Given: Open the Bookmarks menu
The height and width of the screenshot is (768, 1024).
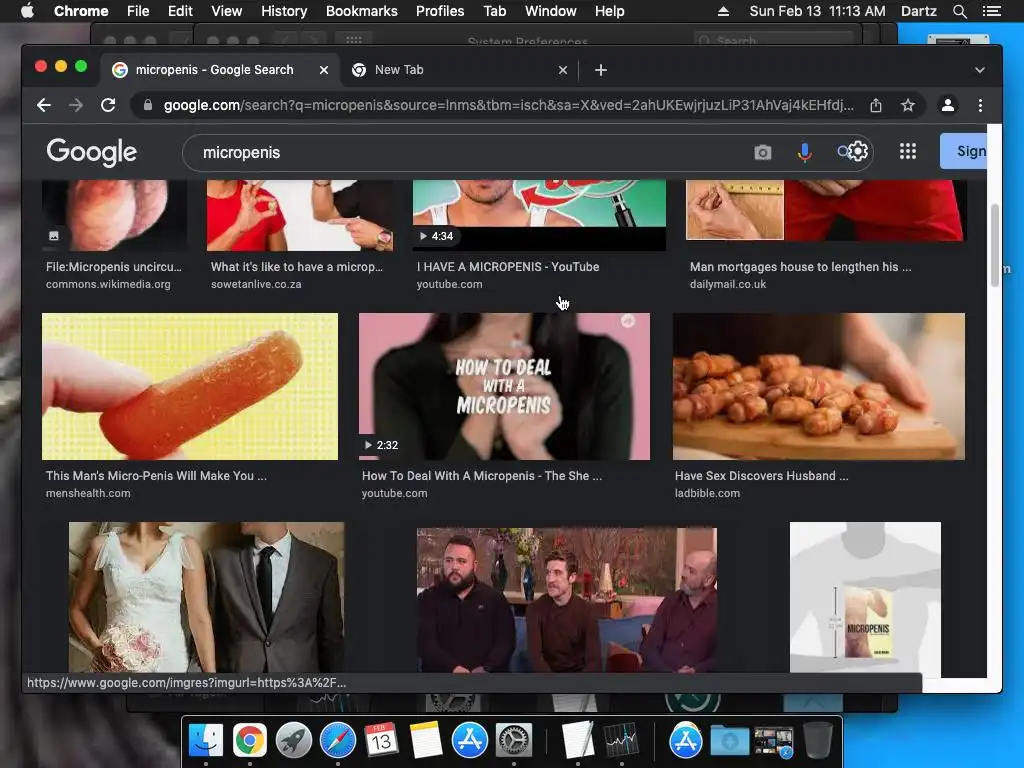Looking at the screenshot, I should [x=362, y=11].
